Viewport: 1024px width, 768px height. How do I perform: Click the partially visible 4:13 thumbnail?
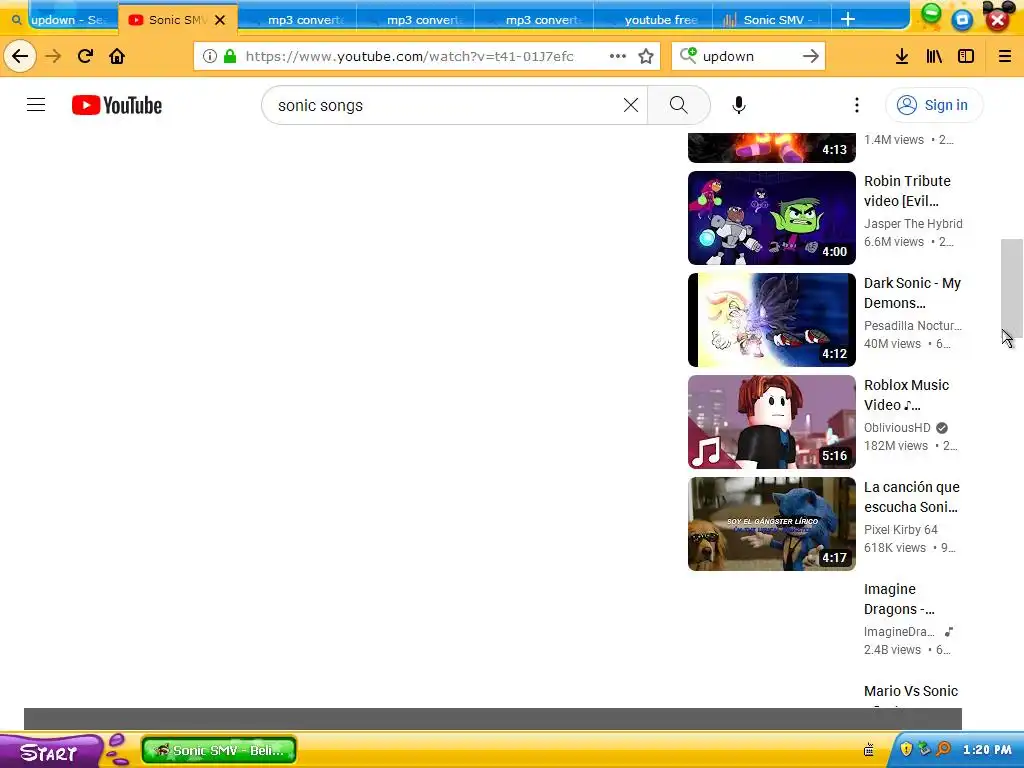772,148
